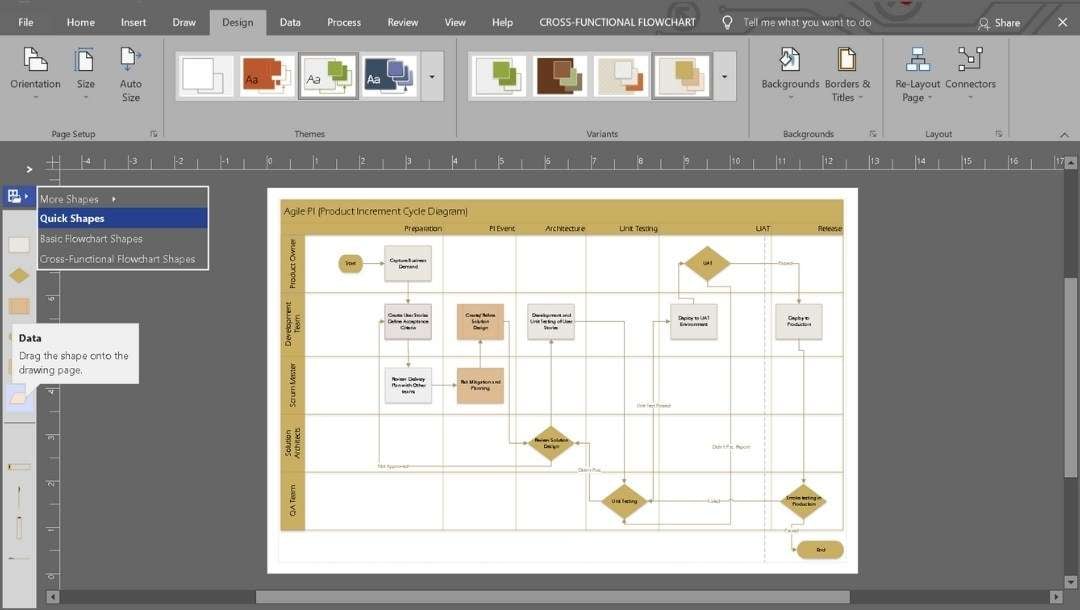Open the More Shapes menu entry
The height and width of the screenshot is (610, 1080).
click(70, 198)
